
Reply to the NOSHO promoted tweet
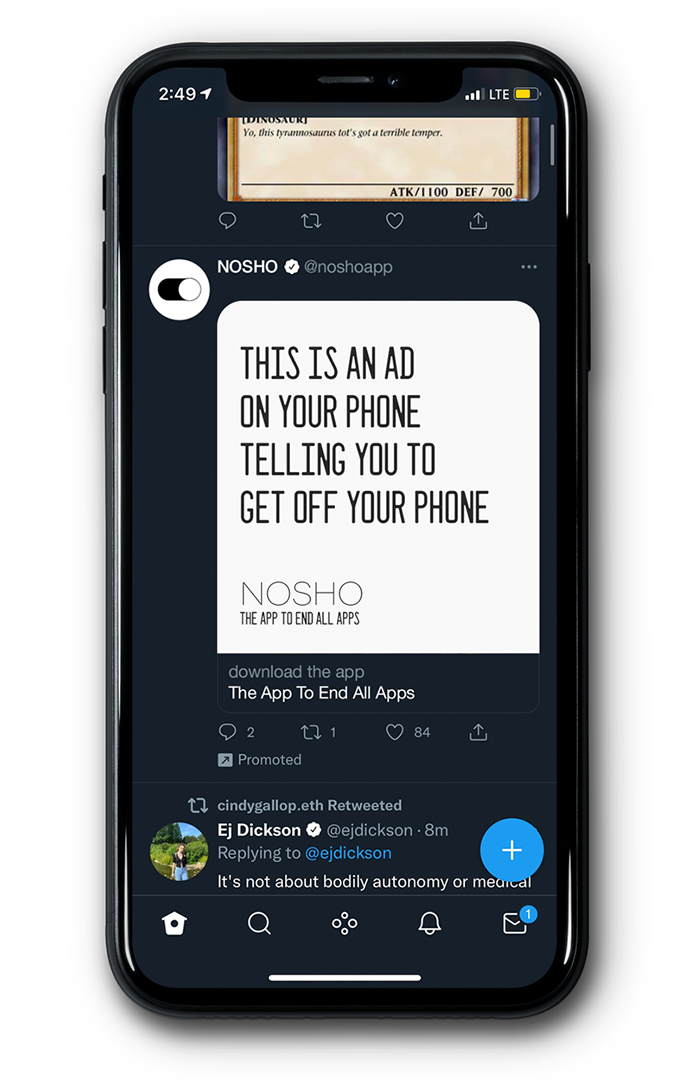pos(227,731)
